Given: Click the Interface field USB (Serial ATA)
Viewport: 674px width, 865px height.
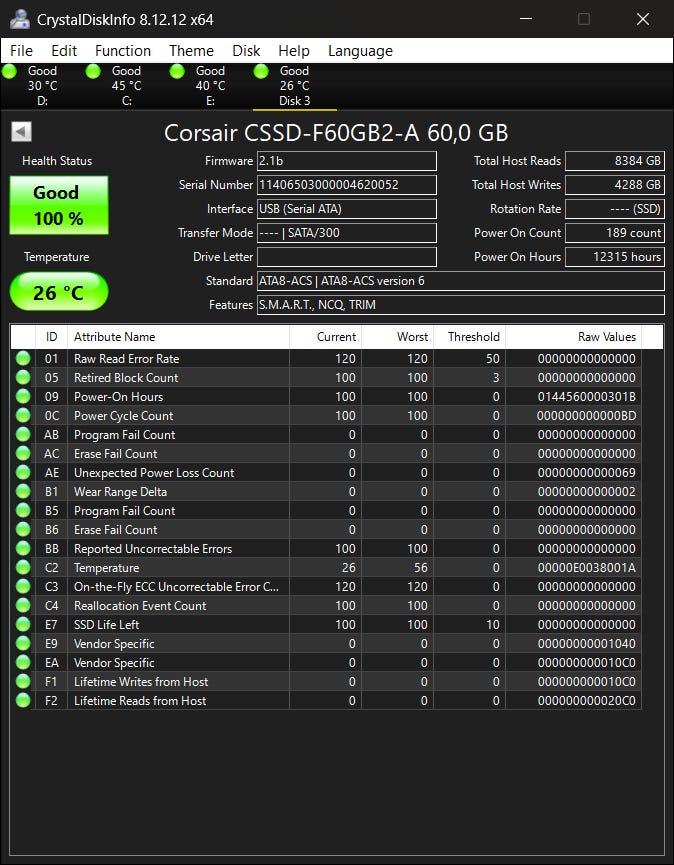Looking at the screenshot, I should (x=346, y=209).
